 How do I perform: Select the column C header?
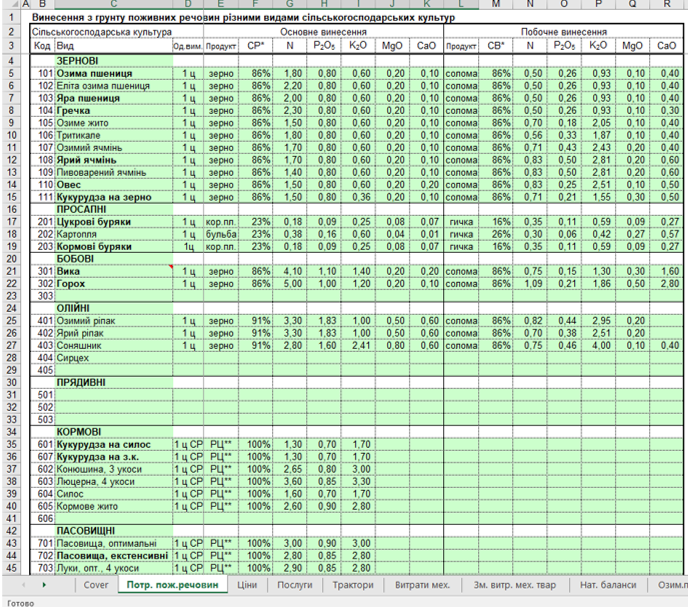coord(114,4)
